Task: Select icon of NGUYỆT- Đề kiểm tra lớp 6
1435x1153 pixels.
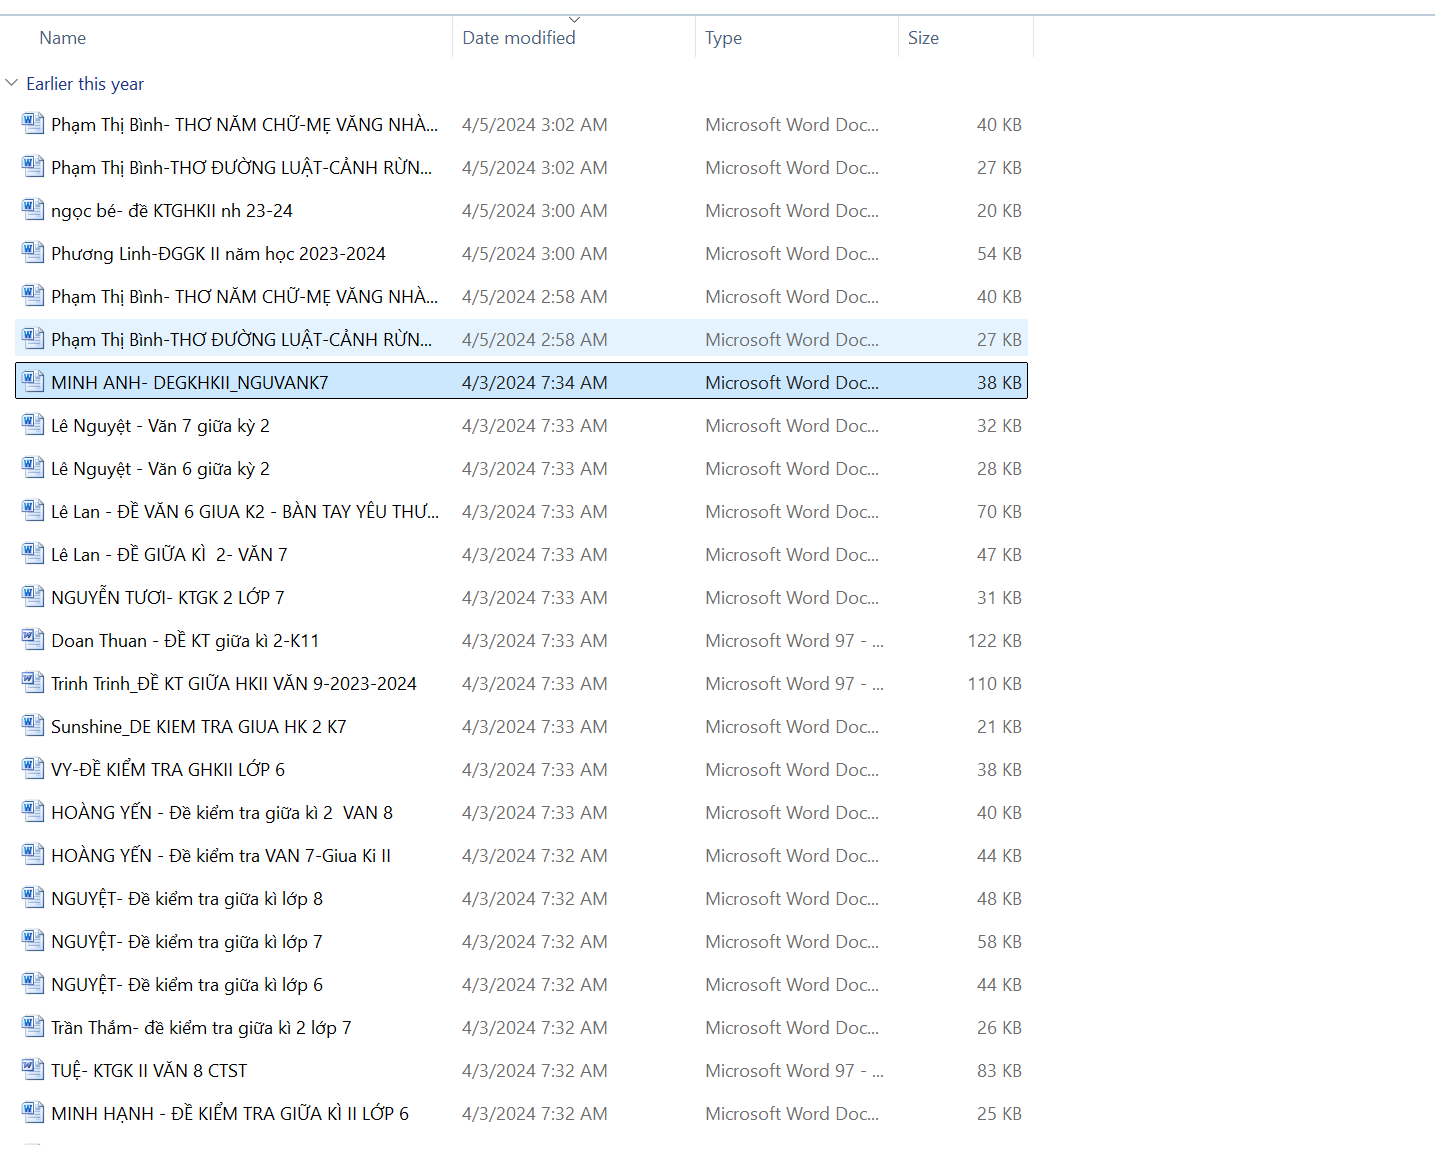Action: 33,984
